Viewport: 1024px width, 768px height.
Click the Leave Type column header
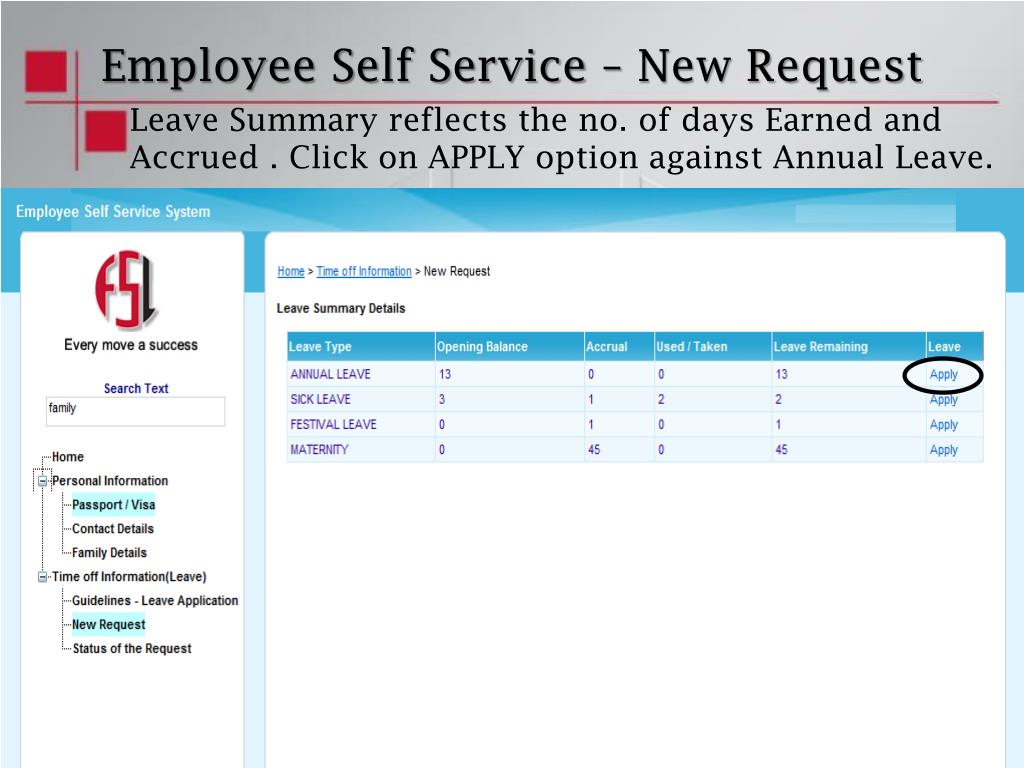[x=361, y=347]
